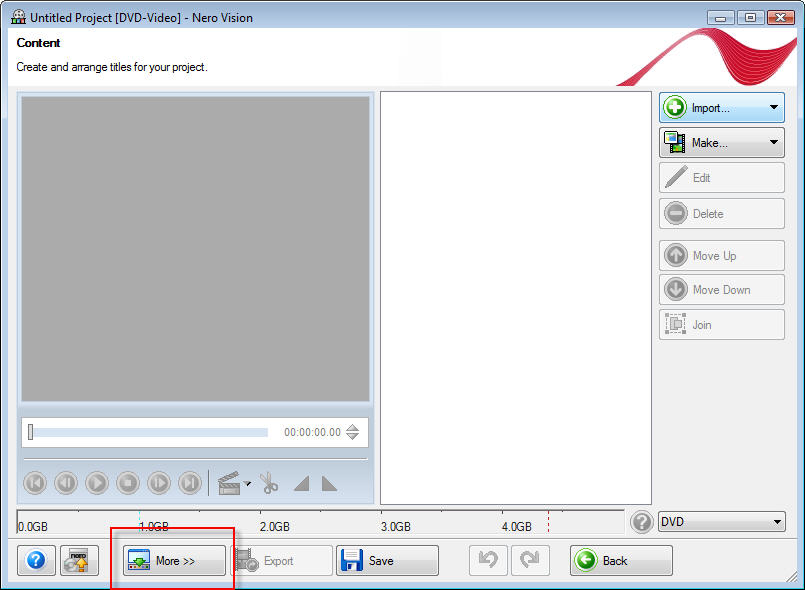
Task: Click the Move Down button
Action: 721,290
